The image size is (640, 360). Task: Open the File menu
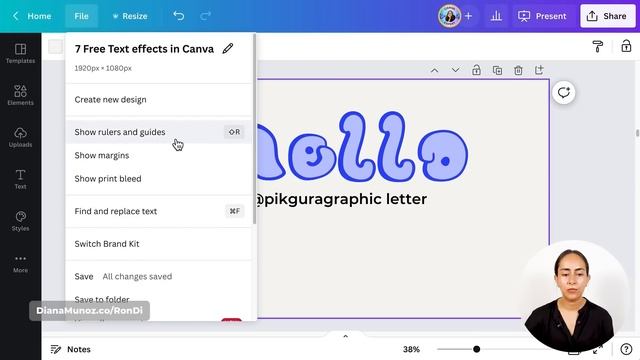[81, 16]
